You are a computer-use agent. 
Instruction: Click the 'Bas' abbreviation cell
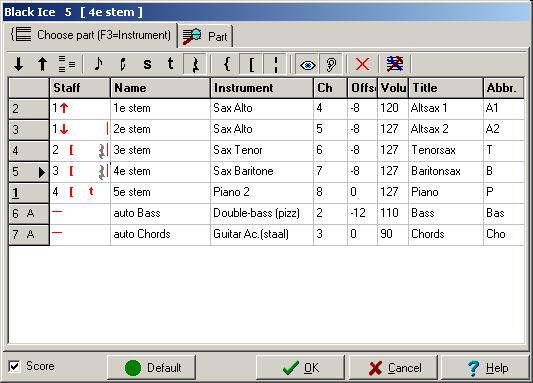504,213
